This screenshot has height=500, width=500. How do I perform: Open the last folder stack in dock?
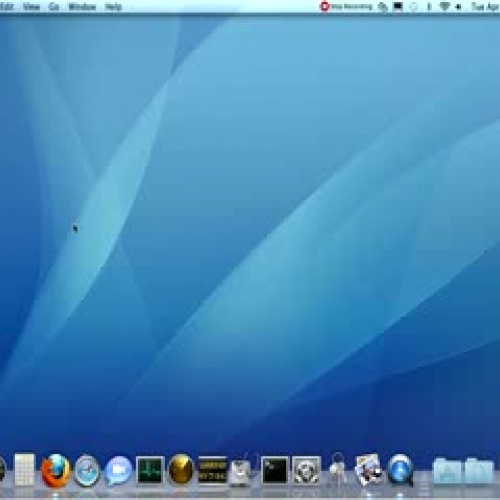coord(479,471)
